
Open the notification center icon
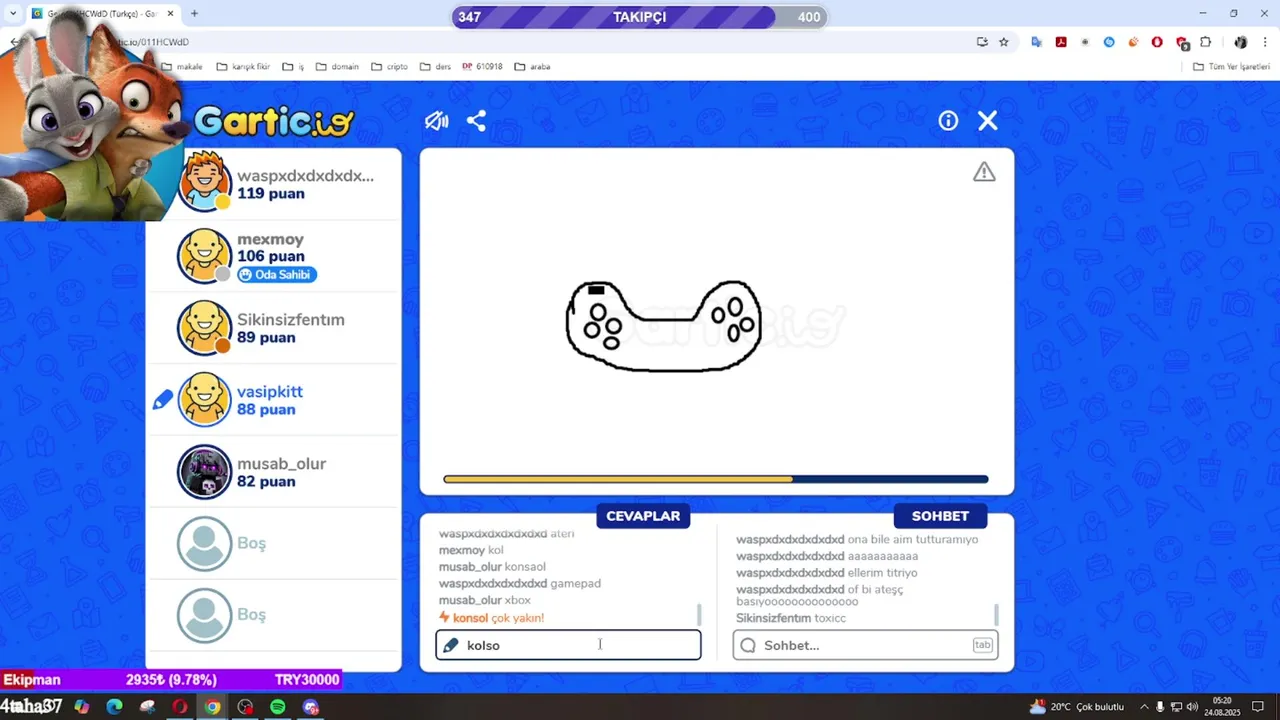point(1258,707)
